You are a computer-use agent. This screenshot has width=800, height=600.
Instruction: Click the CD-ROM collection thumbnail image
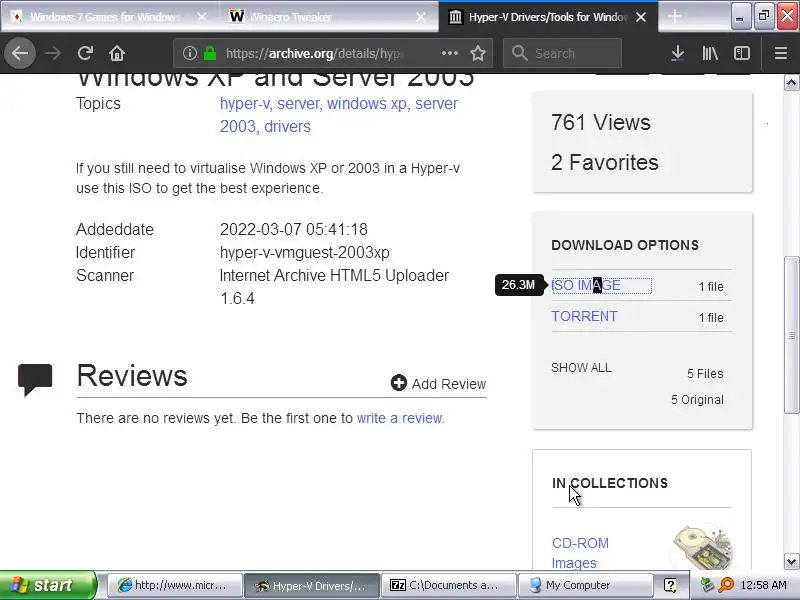[x=703, y=547]
